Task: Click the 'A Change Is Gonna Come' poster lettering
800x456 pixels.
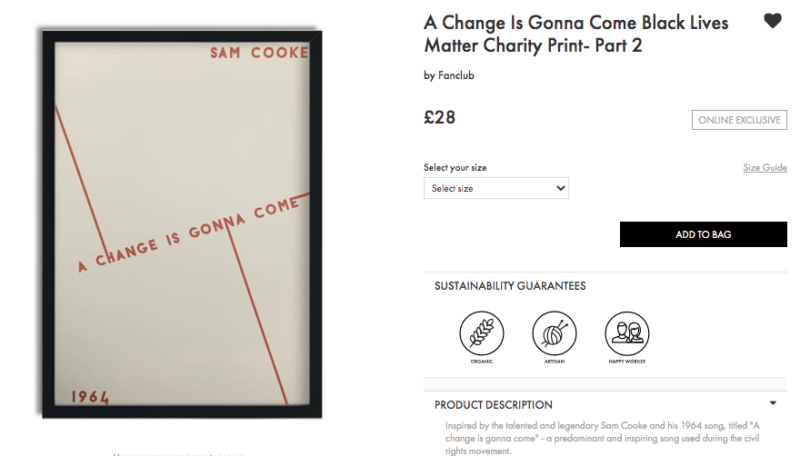Action: [189, 238]
